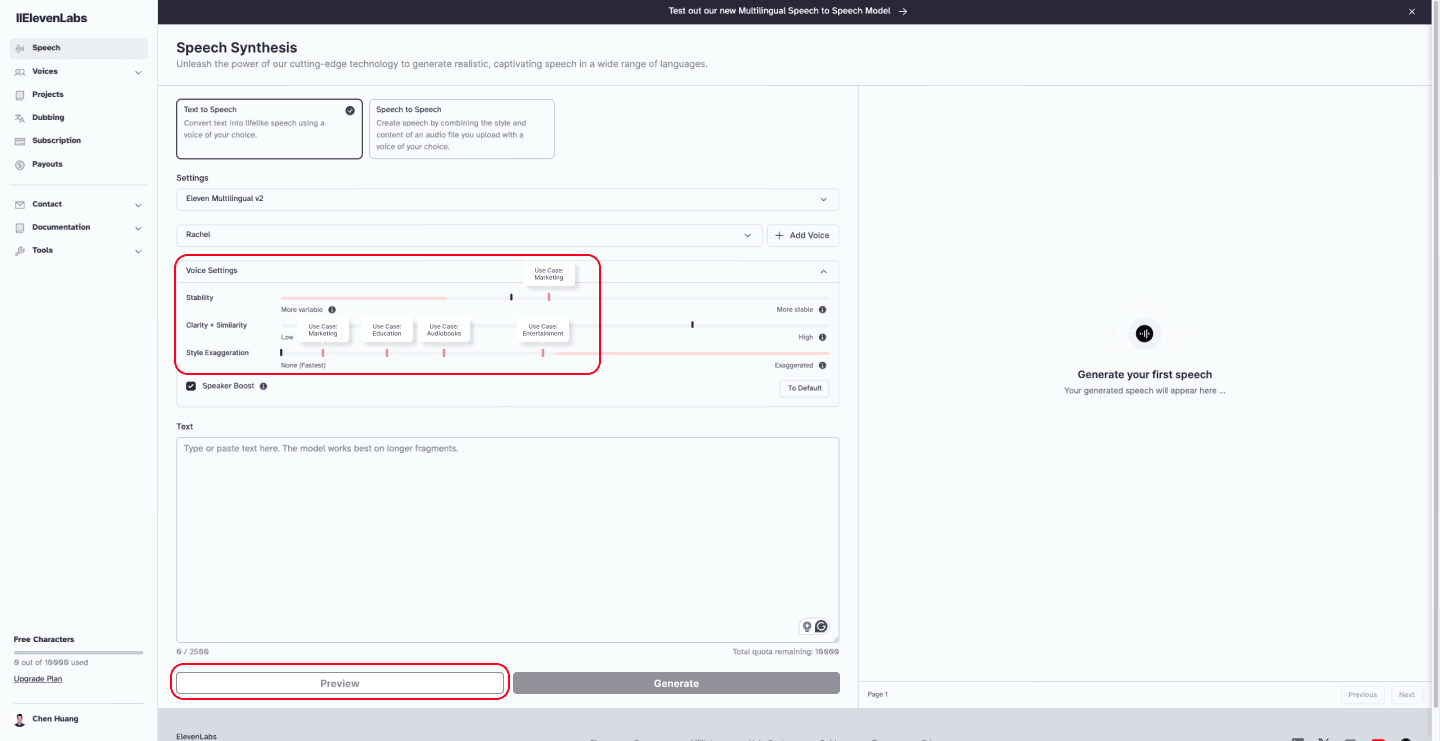The width and height of the screenshot is (1440, 741).
Task: Expand the Tools sidebar submenu
Action: point(138,251)
